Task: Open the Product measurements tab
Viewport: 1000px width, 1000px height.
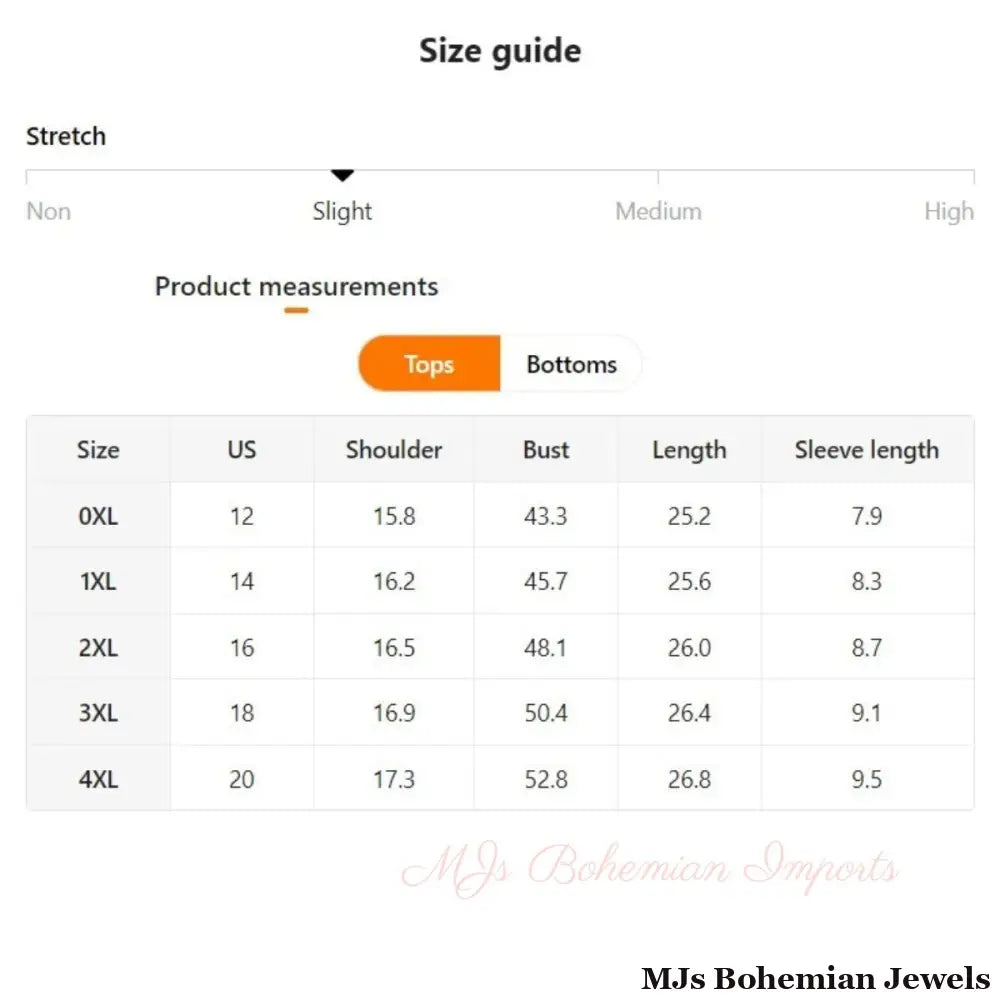Action: pos(296,287)
